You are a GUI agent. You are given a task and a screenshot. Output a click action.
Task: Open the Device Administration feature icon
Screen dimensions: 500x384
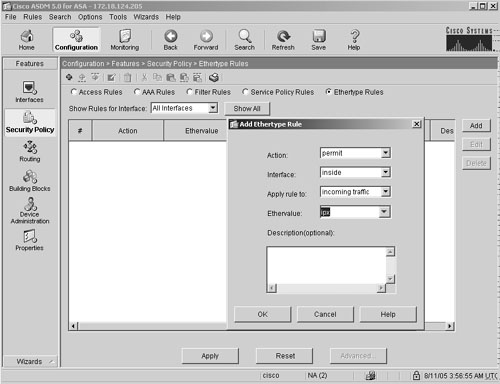click(x=30, y=210)
